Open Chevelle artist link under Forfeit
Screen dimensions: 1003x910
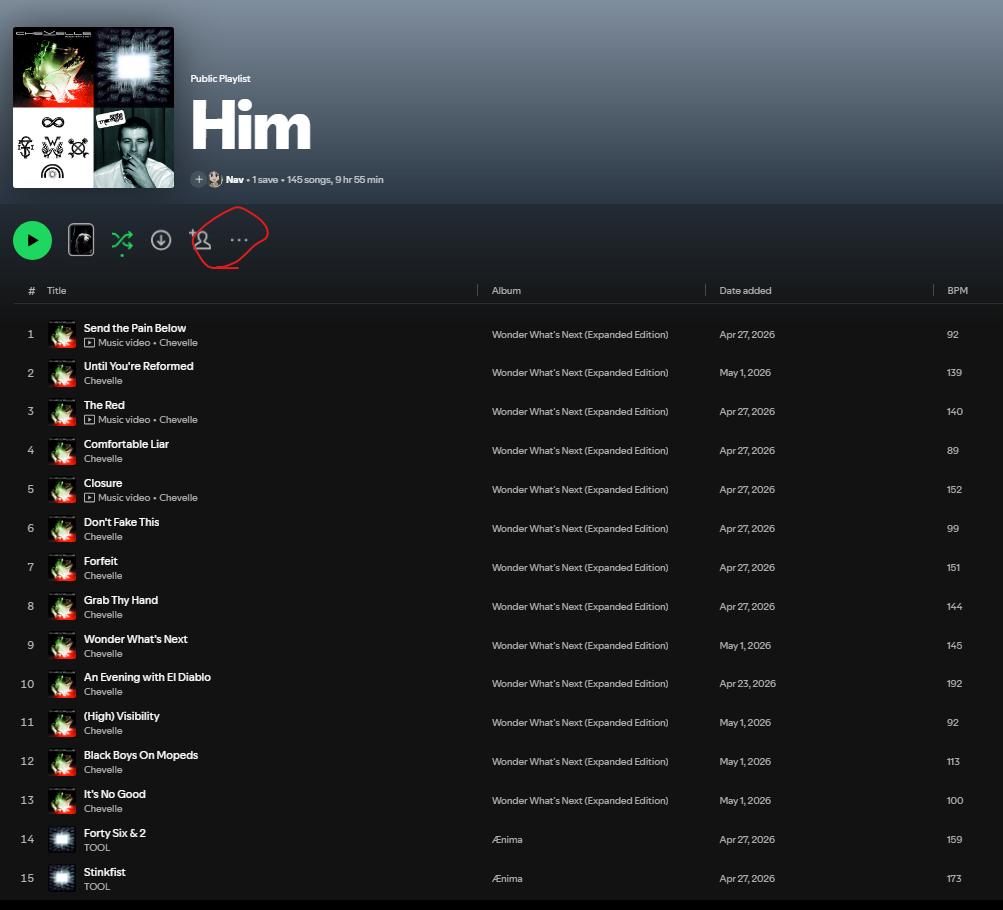[x=103, y=576]
